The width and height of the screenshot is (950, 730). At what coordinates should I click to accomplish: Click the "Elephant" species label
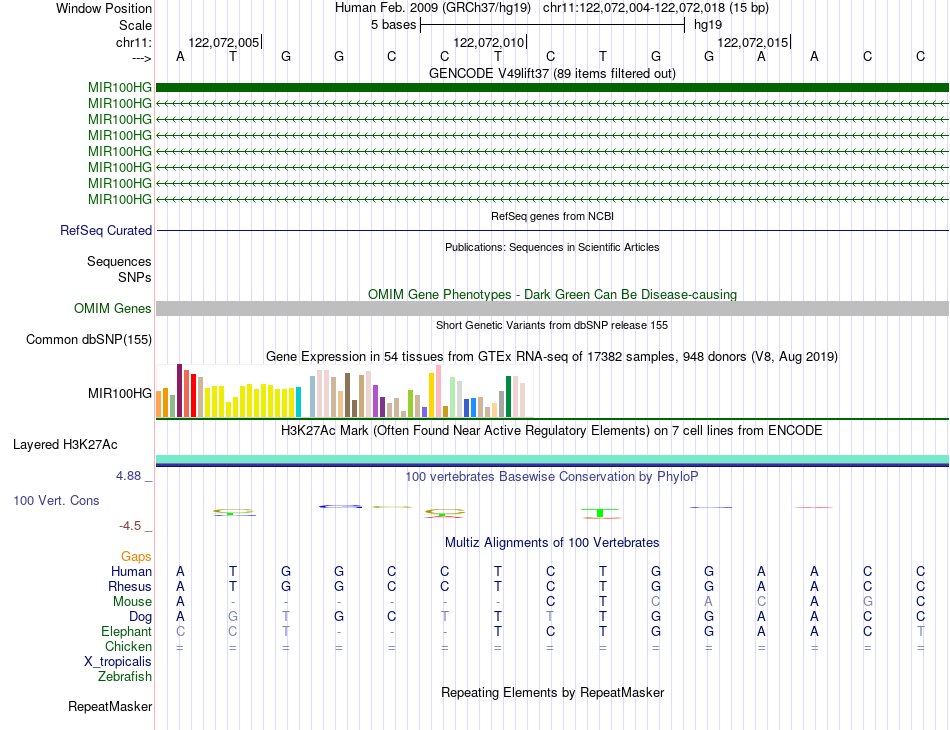coord(126,631)
